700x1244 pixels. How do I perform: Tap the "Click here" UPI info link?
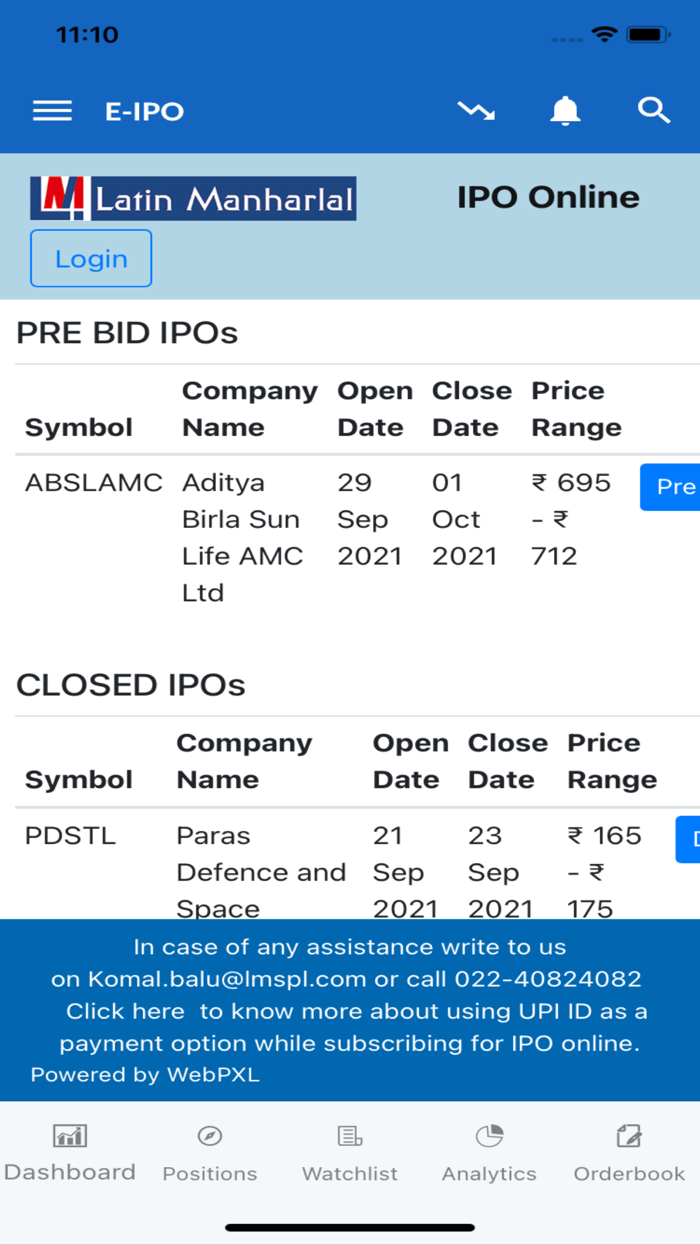(x=125, y=1011)
